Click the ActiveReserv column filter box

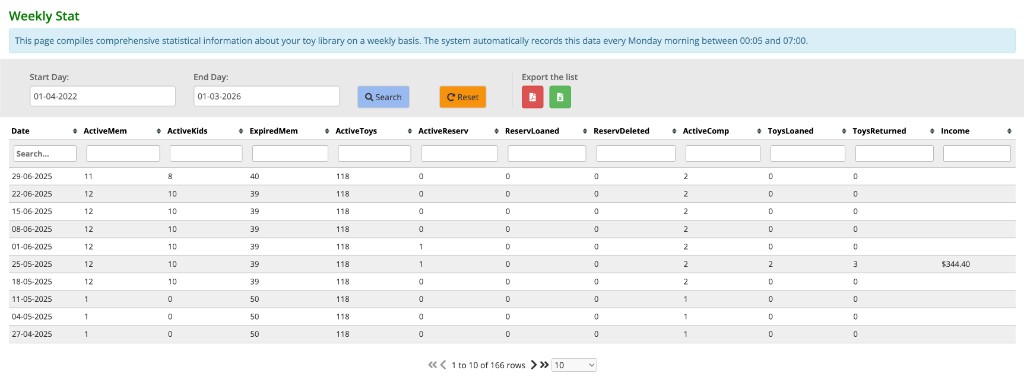point(459,153)
